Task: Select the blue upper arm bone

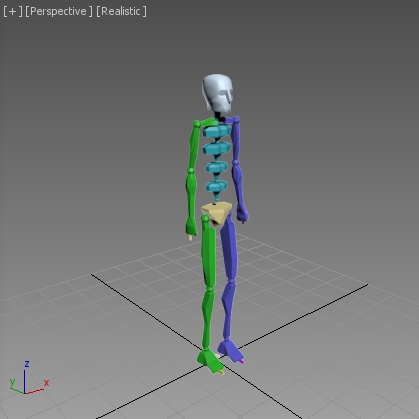Action: (x=236, y=140)
